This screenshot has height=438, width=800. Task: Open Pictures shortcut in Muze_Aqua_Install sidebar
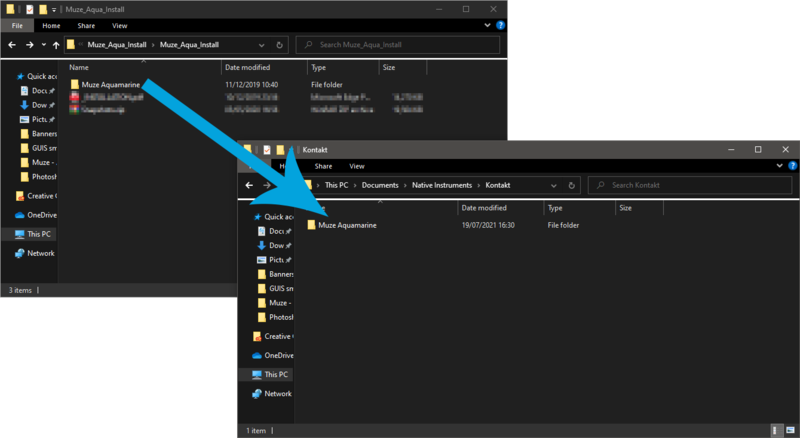tap(38, 119)
